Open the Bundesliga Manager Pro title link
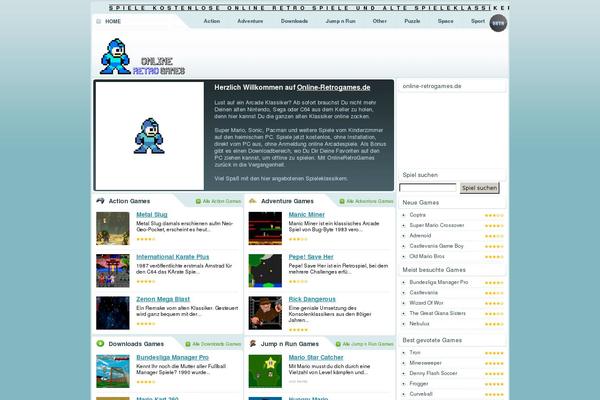Screen dimensions: 600x400 click(173, 358)
